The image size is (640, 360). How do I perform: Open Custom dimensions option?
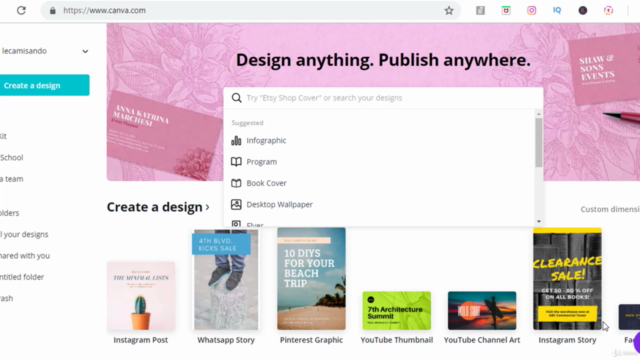610,209
